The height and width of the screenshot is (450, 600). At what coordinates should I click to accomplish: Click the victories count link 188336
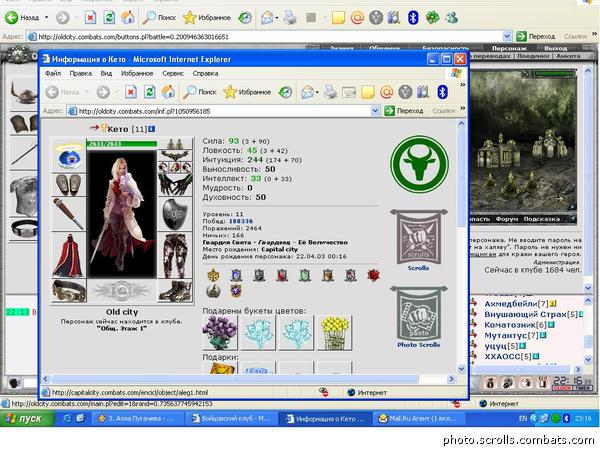coord(241,221)
